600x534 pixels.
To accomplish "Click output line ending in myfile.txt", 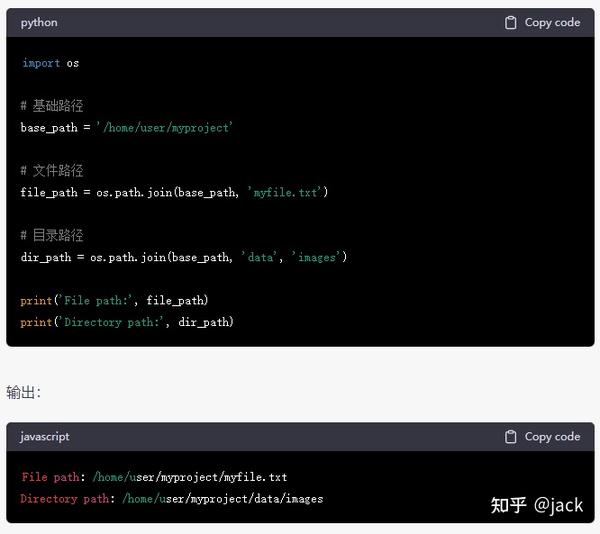I will pyautogui.click(x=154, y=477).
